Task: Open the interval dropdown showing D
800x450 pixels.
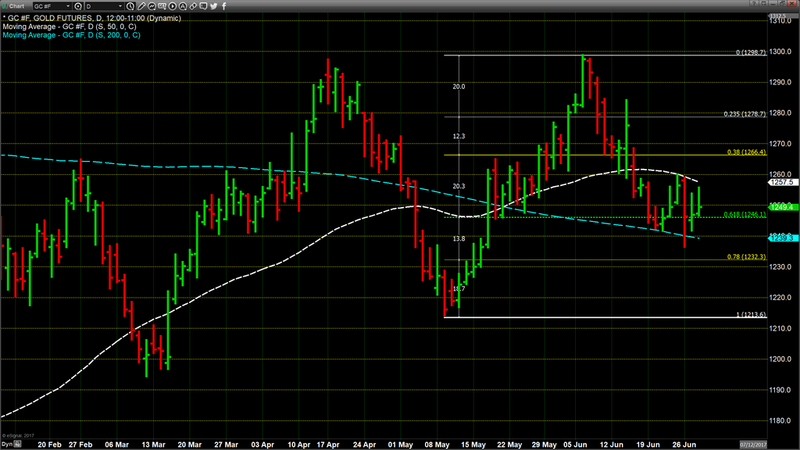Action: click(x=104, y=6)
